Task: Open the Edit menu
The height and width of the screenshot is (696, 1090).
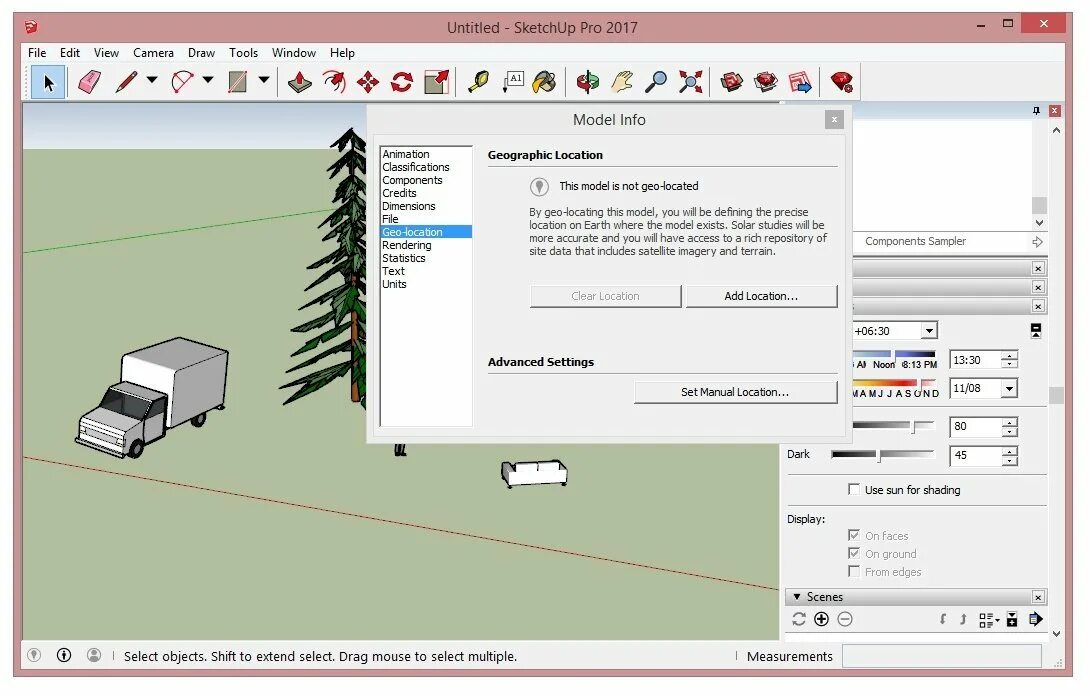Action: (70, 53)
